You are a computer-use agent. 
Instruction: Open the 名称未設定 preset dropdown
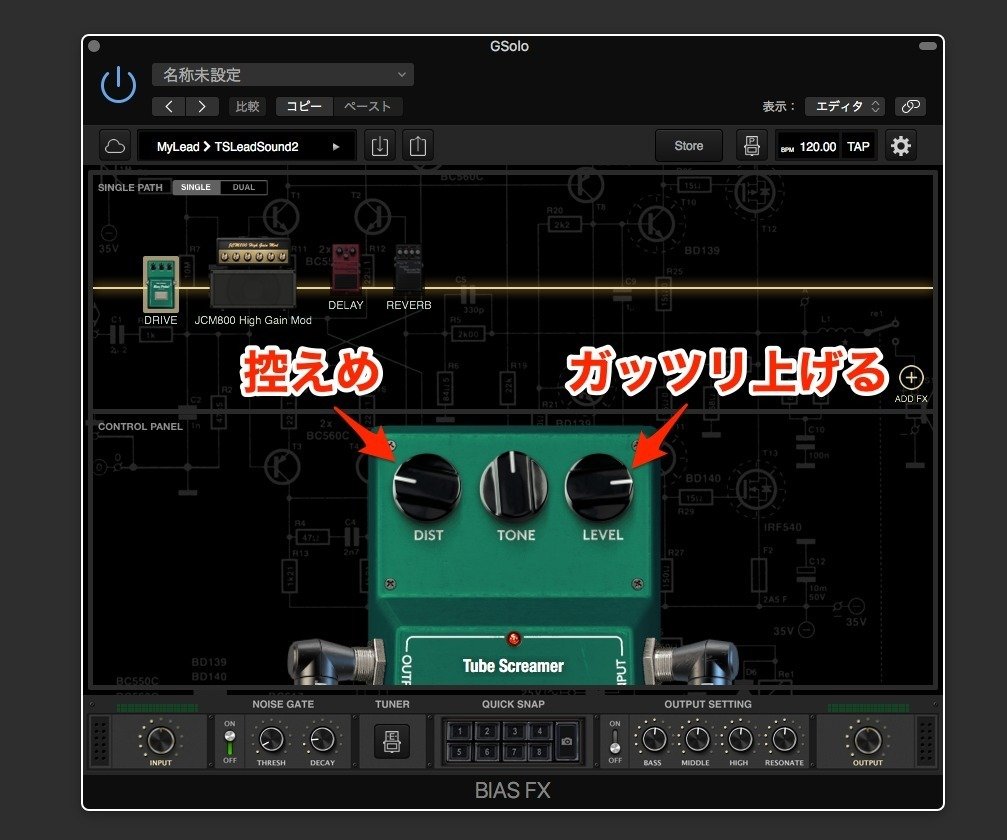tap(283, 74)
